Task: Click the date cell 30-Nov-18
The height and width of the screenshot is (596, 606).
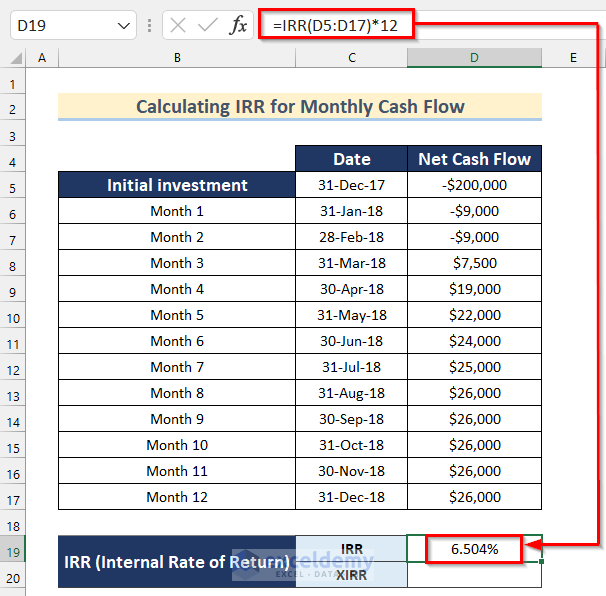Action: click(x=351, y=471)
